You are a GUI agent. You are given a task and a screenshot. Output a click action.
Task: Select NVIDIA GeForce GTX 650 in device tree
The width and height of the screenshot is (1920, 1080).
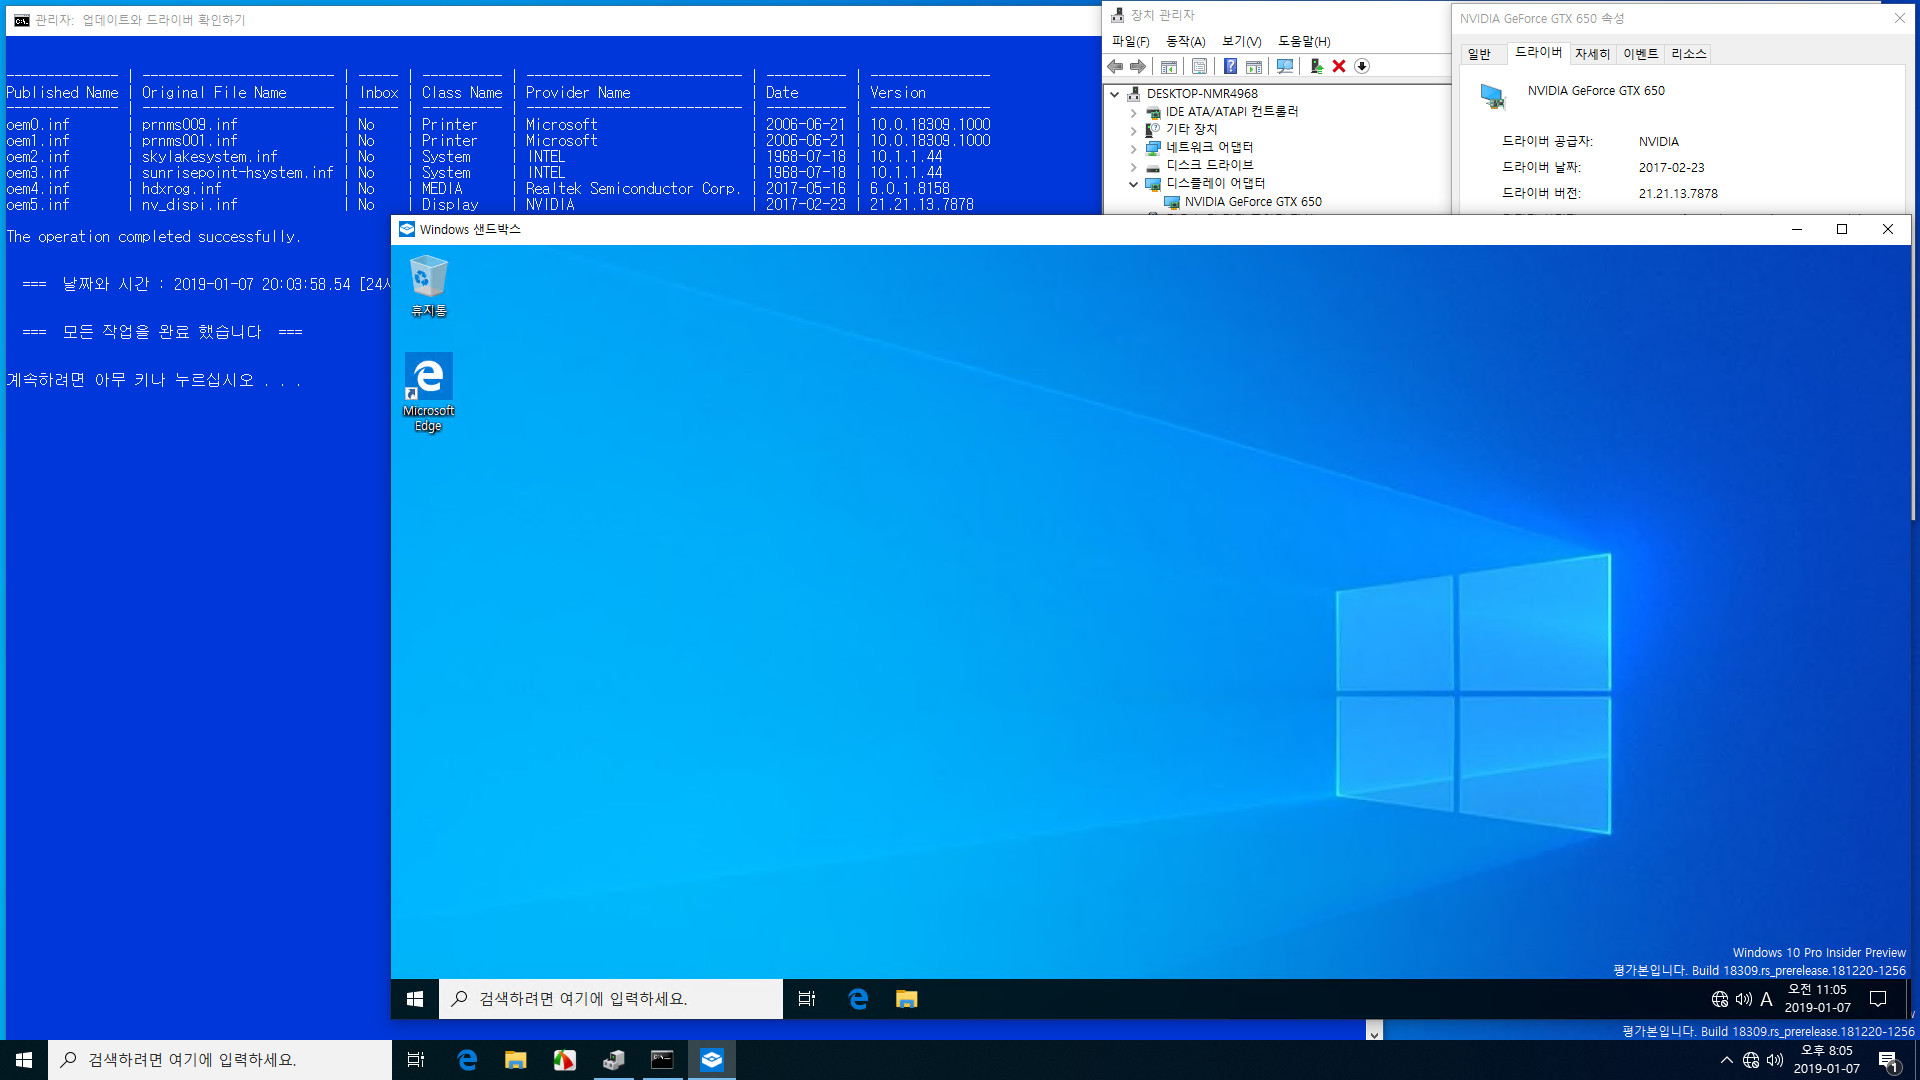(x=1253, y=202)
